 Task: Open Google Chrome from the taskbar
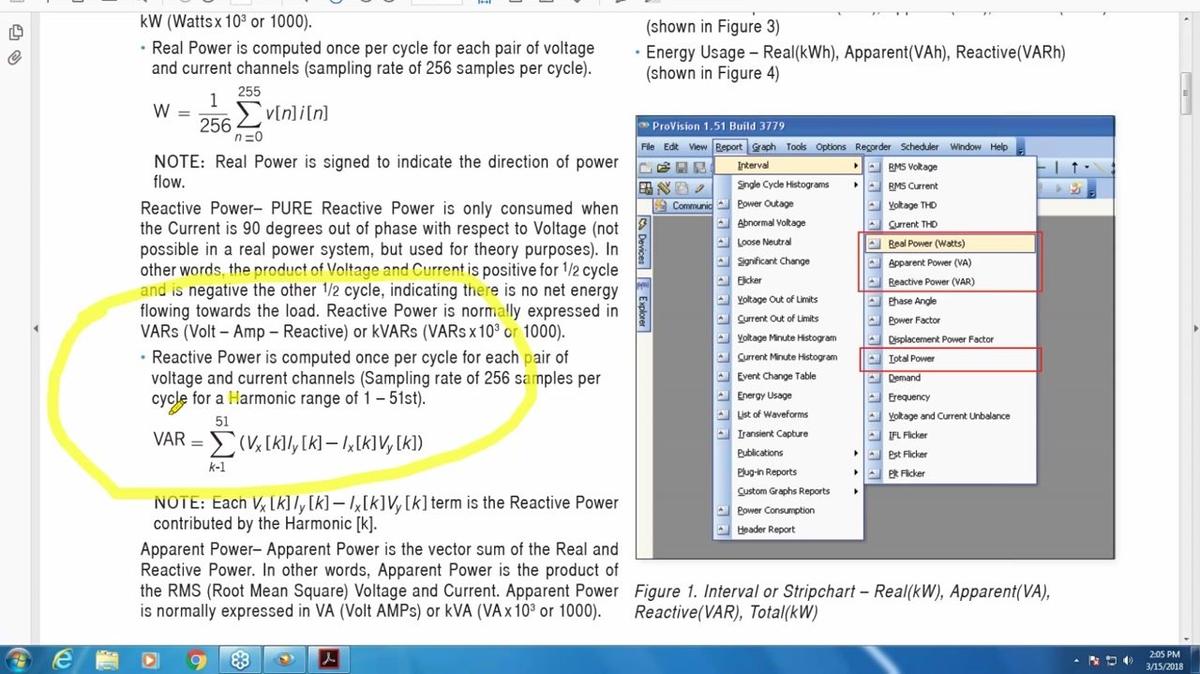pyautogui.click(x=198, y=659)
